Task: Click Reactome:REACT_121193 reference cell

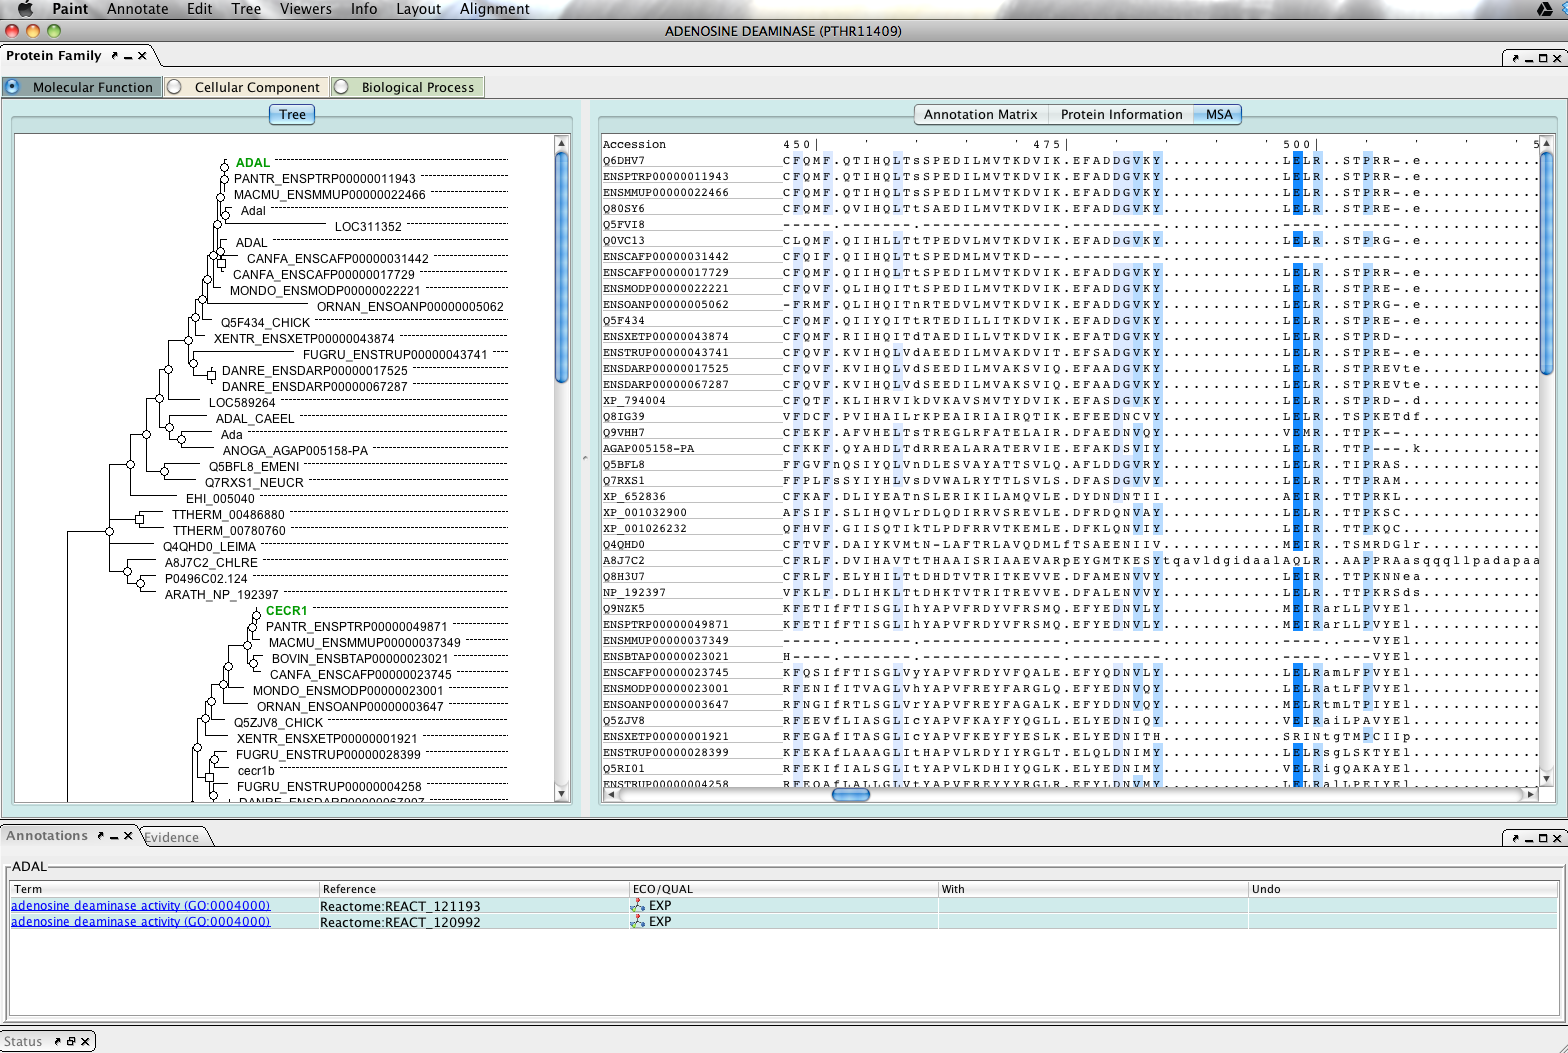Action: point(474,906)
